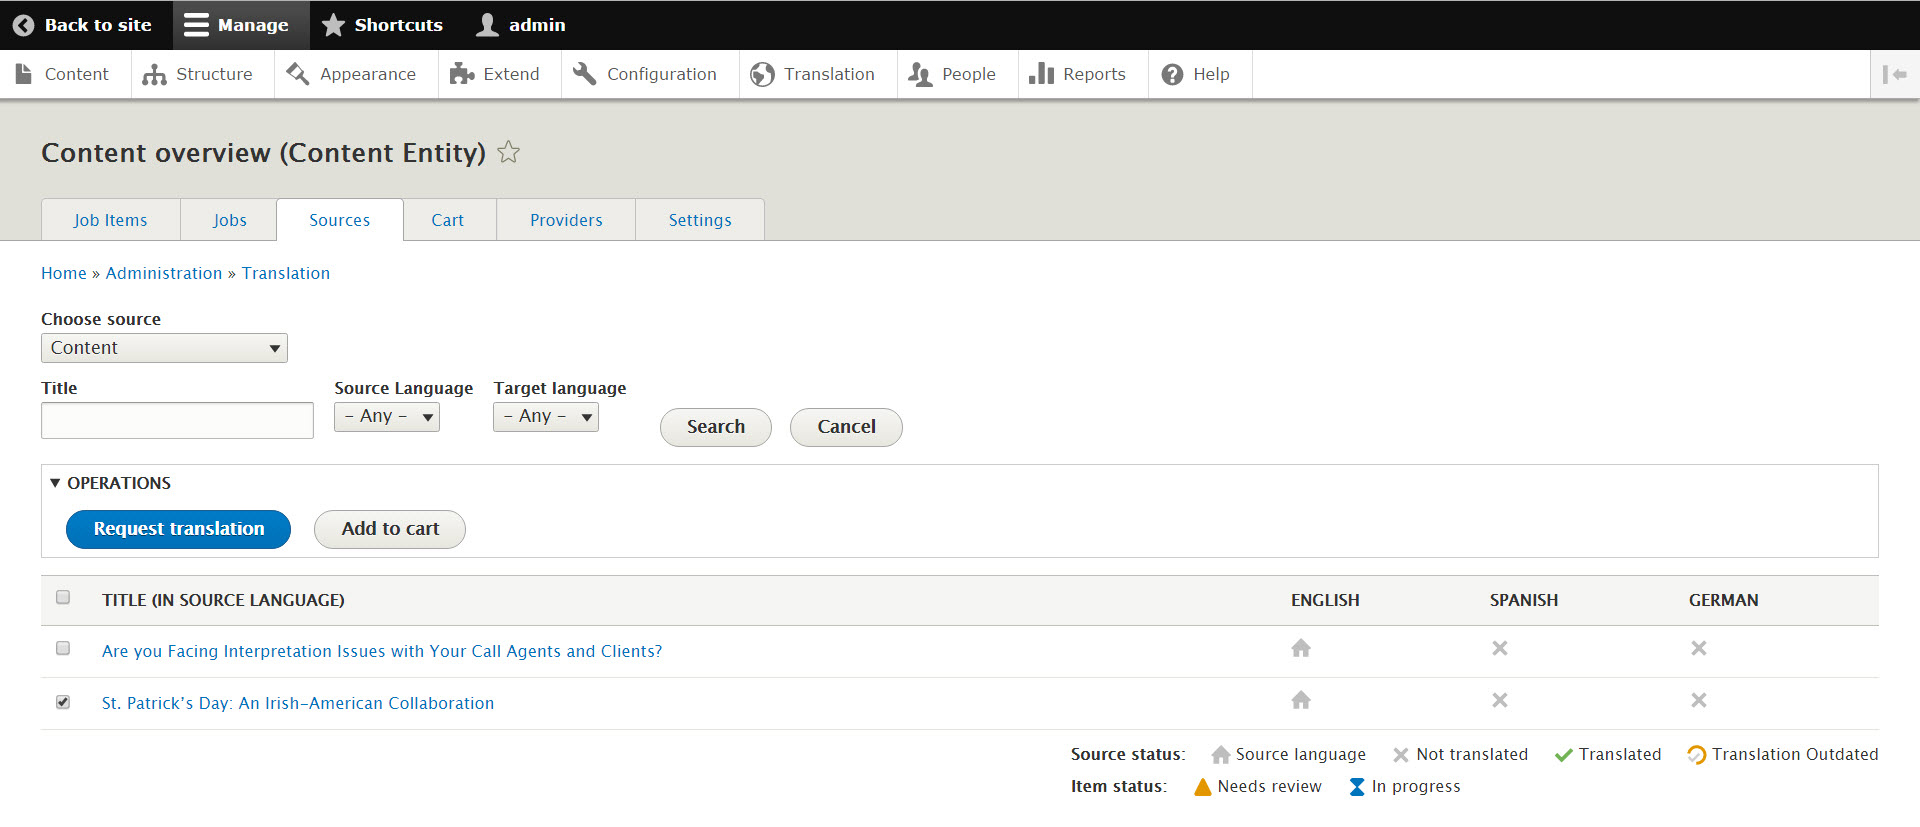This screenshot has width=1920, height=827.
Task: Click the Source language legend house icon
Action: (x=1221, y=755)
